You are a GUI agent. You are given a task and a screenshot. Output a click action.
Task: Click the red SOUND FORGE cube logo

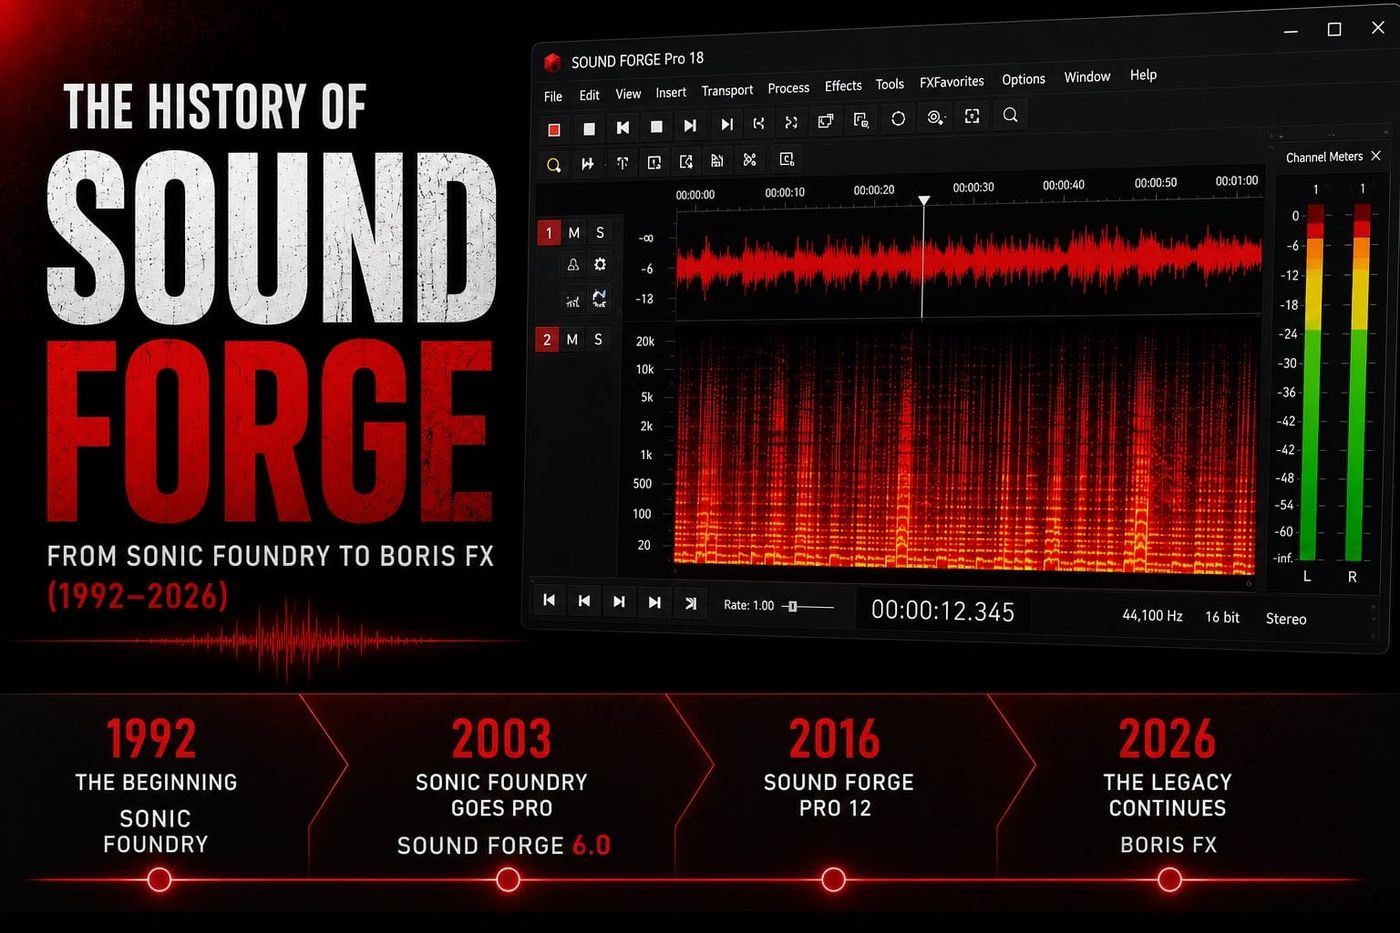552,62
